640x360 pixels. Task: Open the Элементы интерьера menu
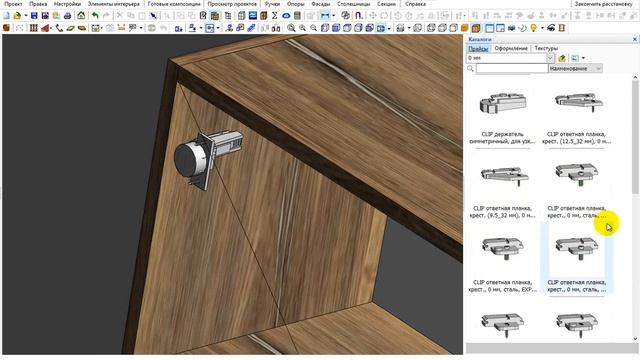point(113,4)
